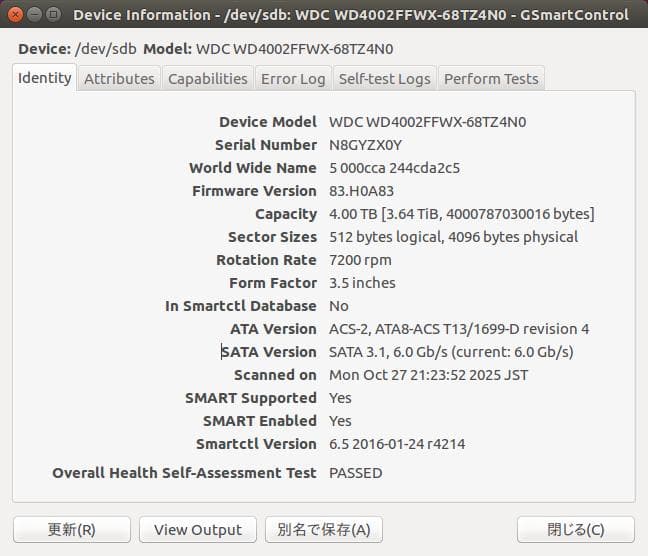648x556 pixels.
Task: Select the serial number N8GYZX0Y
Action: (365, 145)
